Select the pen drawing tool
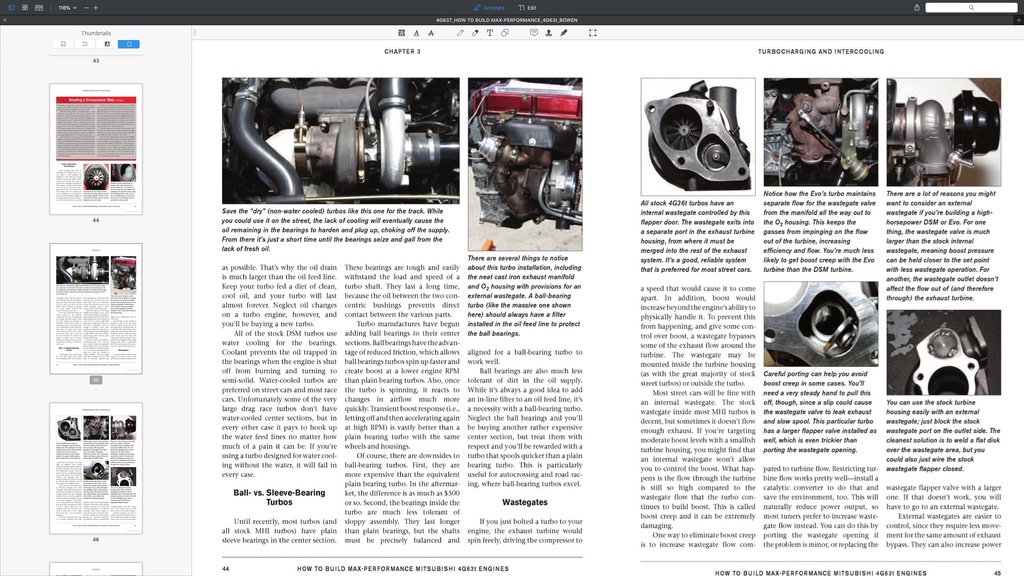This screenshot has width=1024, height=576. (460, 33)
